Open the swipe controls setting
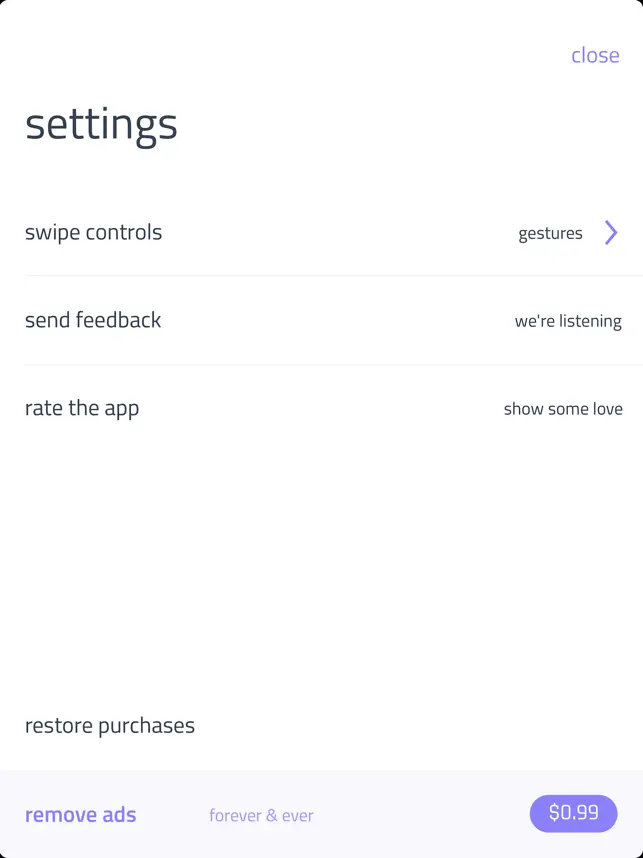The height and width of the screenshot is (858, 643). pos(321,233)
